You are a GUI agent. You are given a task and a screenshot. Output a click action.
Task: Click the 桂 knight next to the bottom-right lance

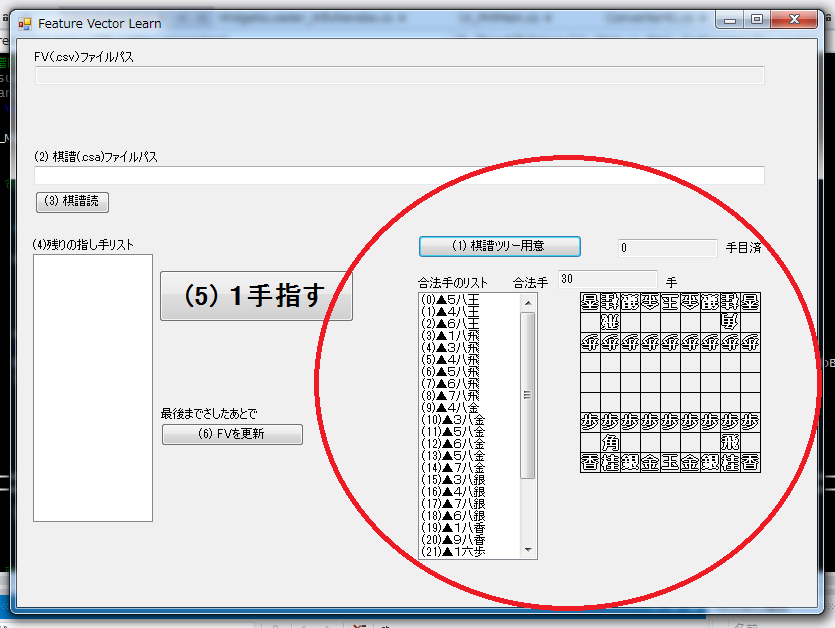pyautogui.click(x=730, y=462)
